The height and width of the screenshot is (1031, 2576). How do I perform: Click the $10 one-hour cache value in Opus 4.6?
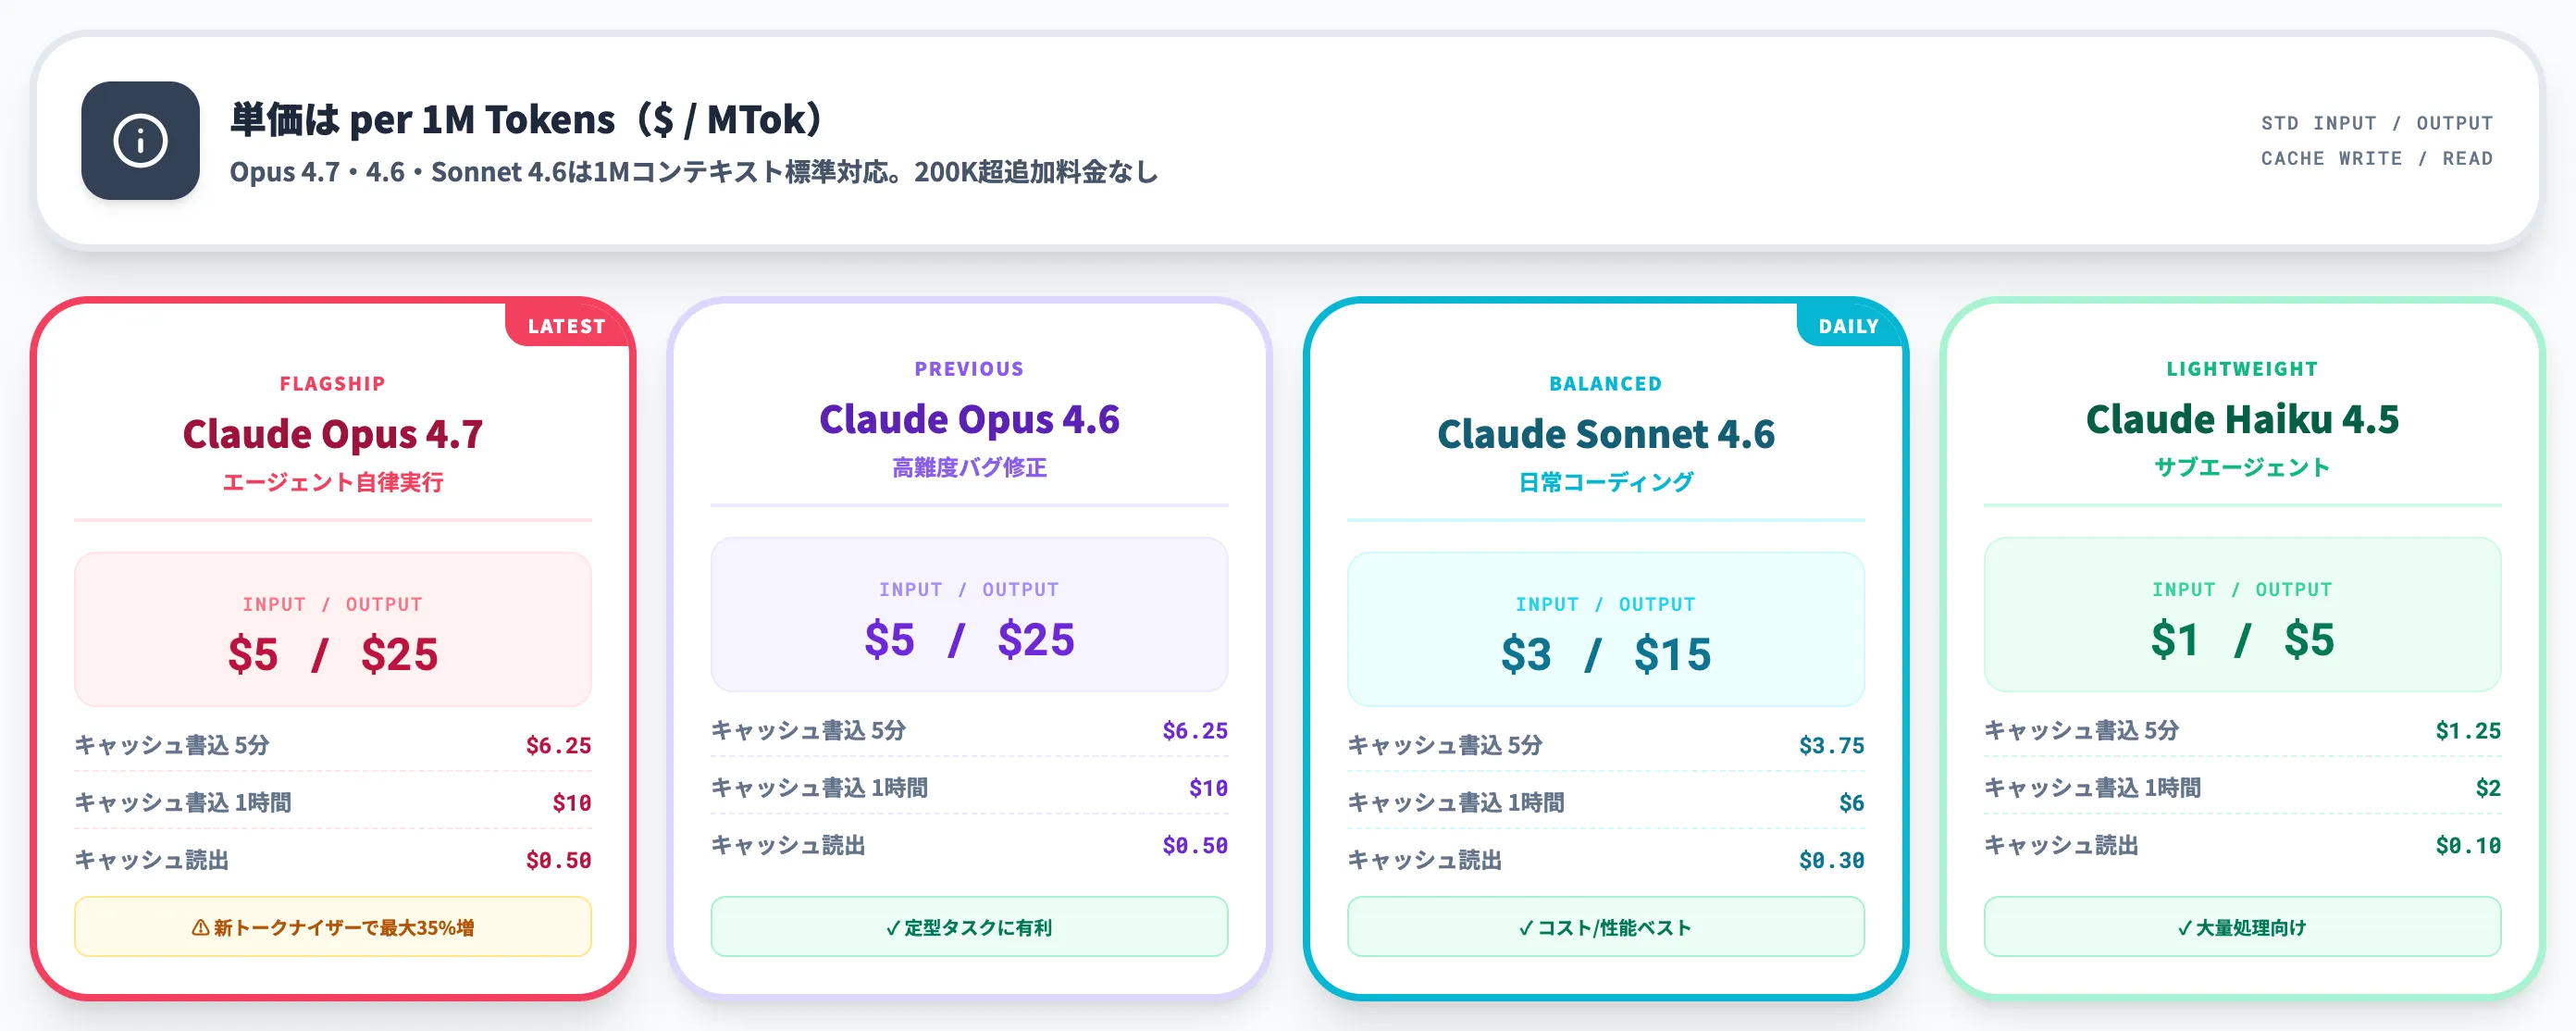(x=1208, y=788)
